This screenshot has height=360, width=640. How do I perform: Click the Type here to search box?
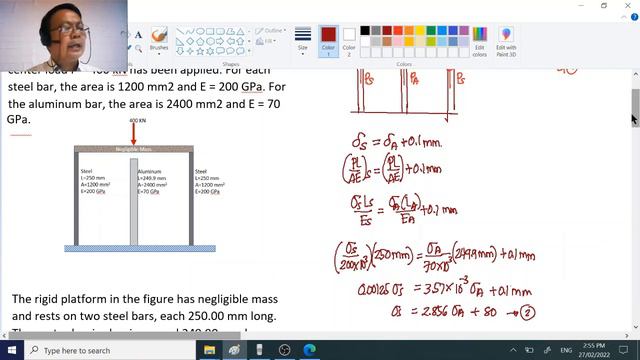tap(110, 350)
